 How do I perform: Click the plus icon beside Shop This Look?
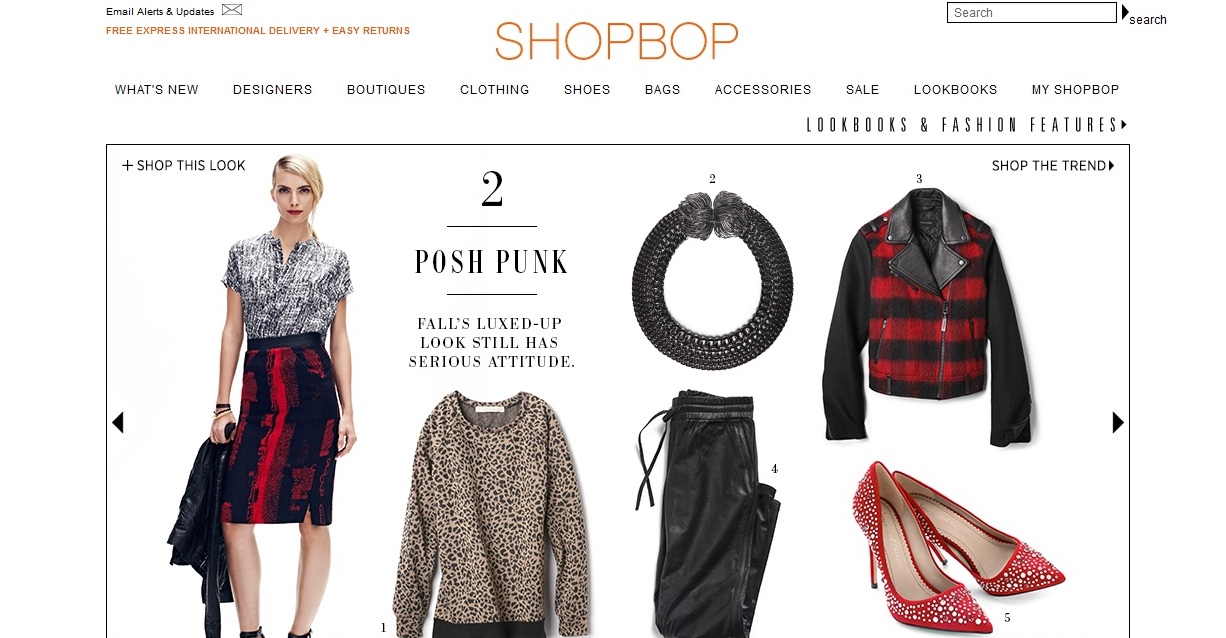127,166
